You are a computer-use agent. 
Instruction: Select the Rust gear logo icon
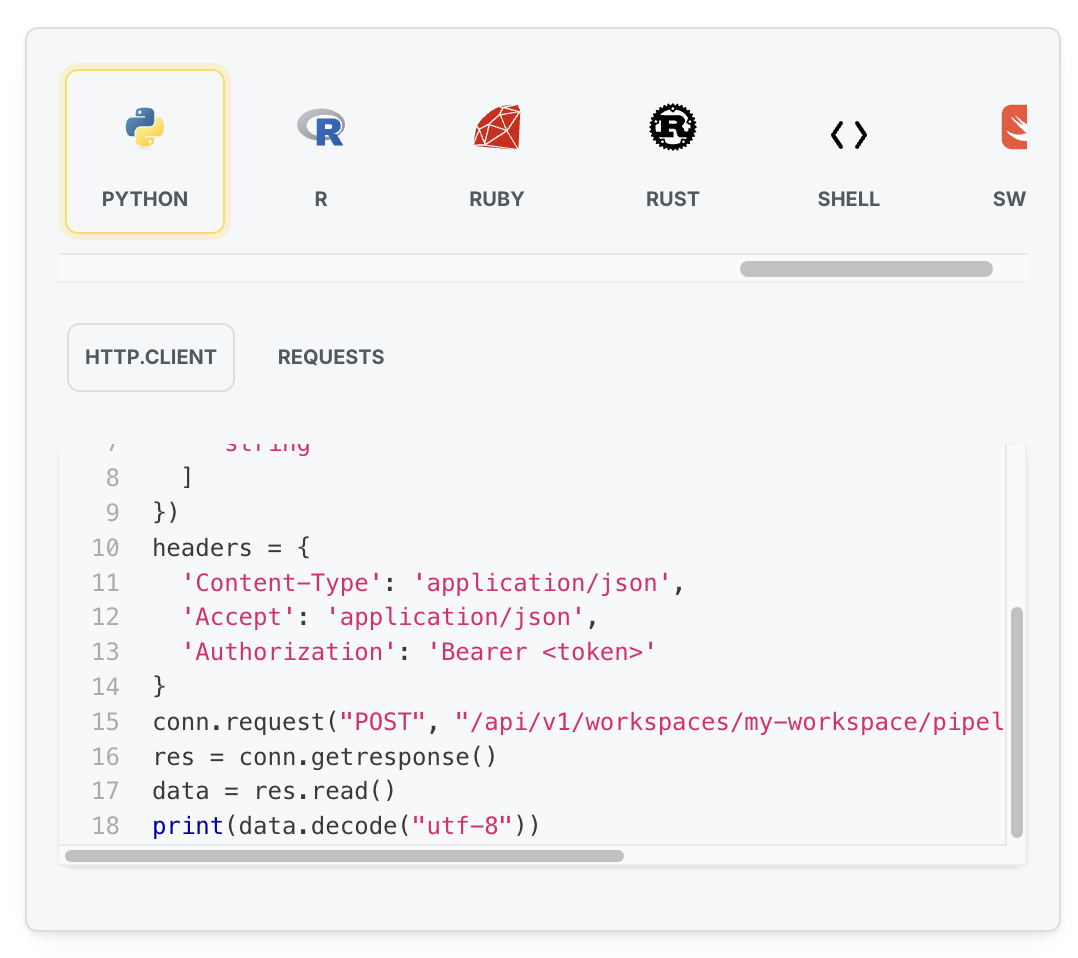click(673, 127)
